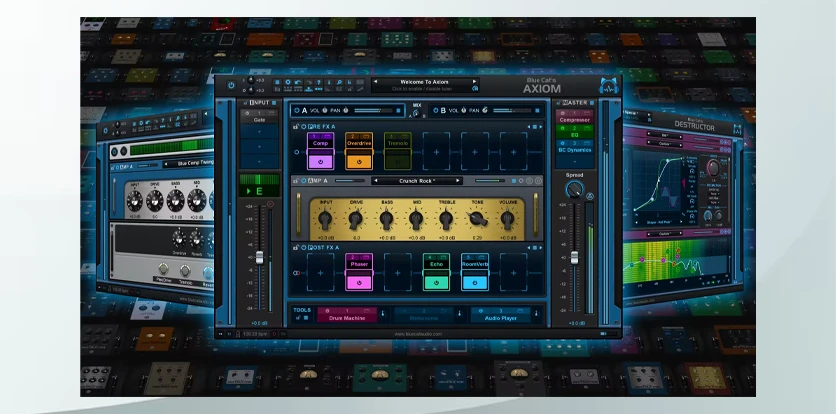Toggle the tuner icon in preset display

coord(475,89)
